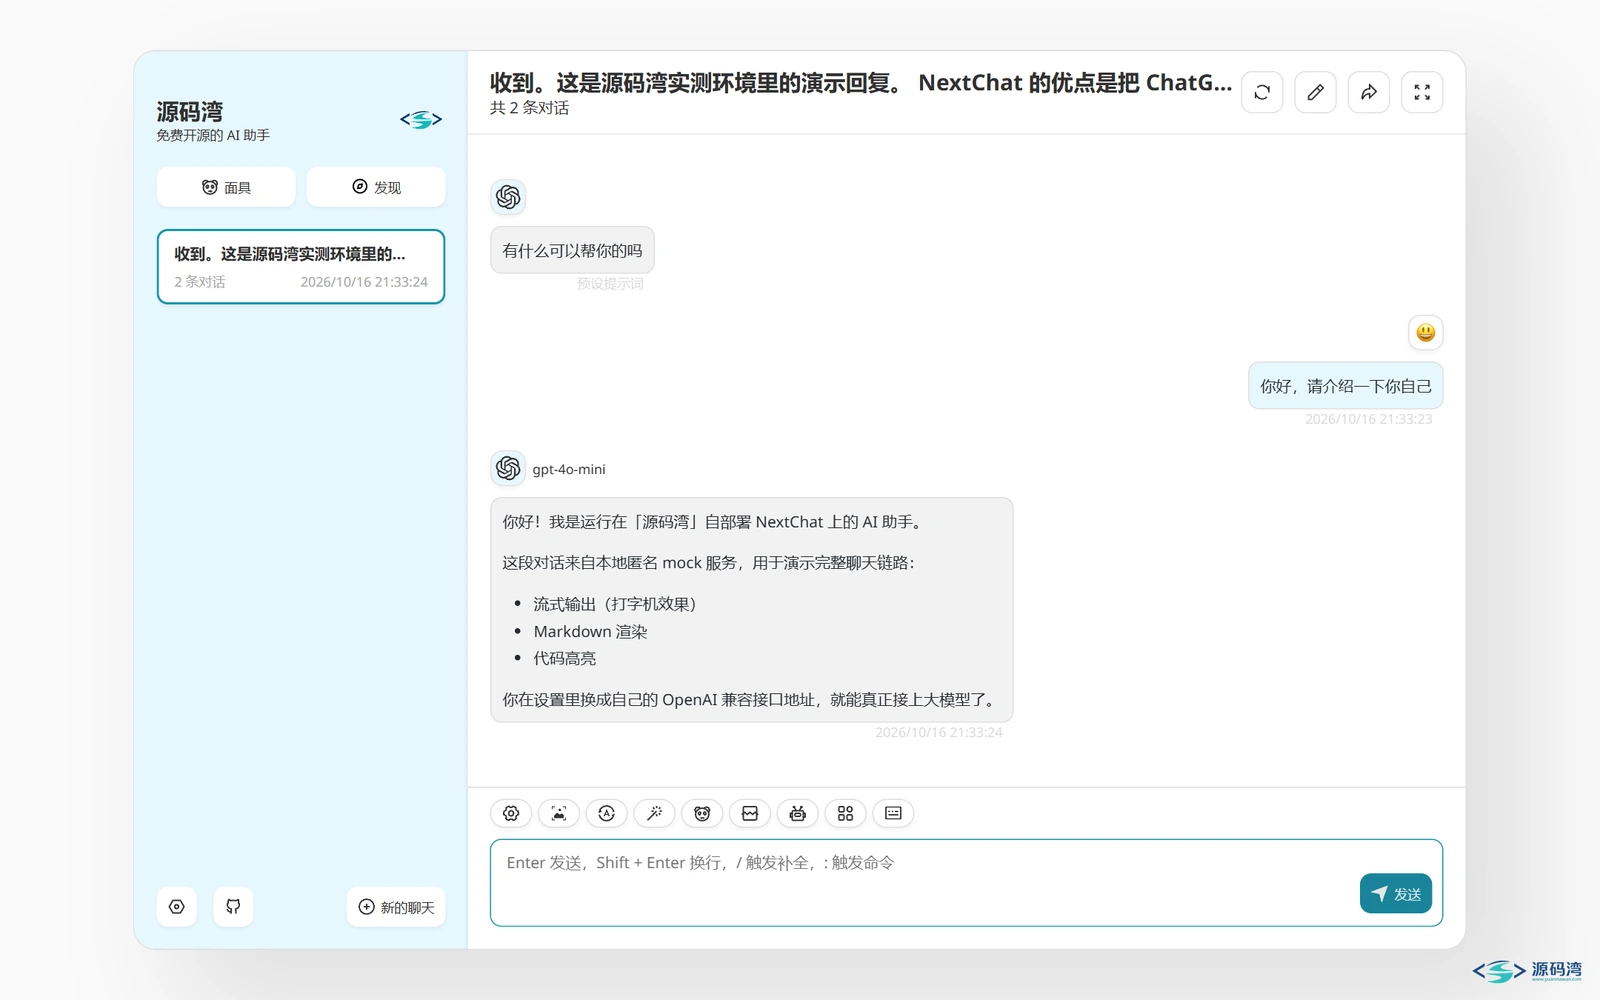Switch theme using the auto-theme icon
Image resolution: width=1600 pixels, height=1000 pixels.
[x=607, y=813]
